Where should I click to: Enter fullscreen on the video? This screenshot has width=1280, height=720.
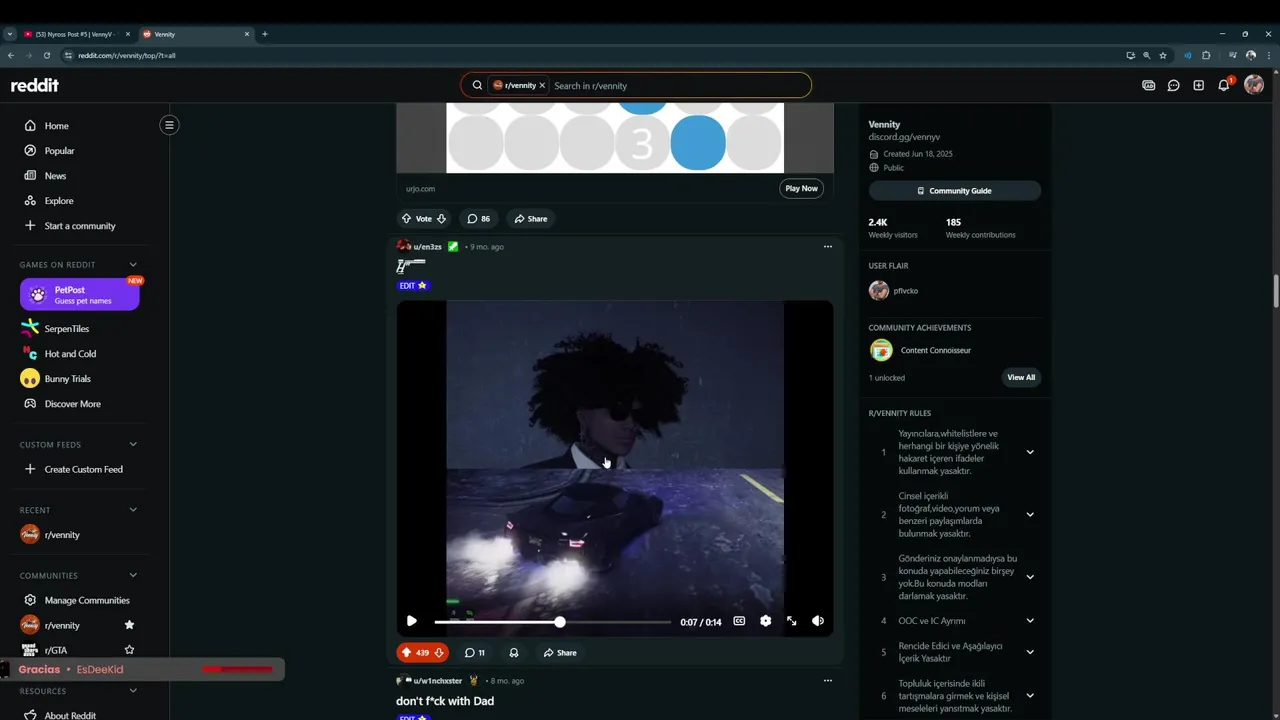791,621
